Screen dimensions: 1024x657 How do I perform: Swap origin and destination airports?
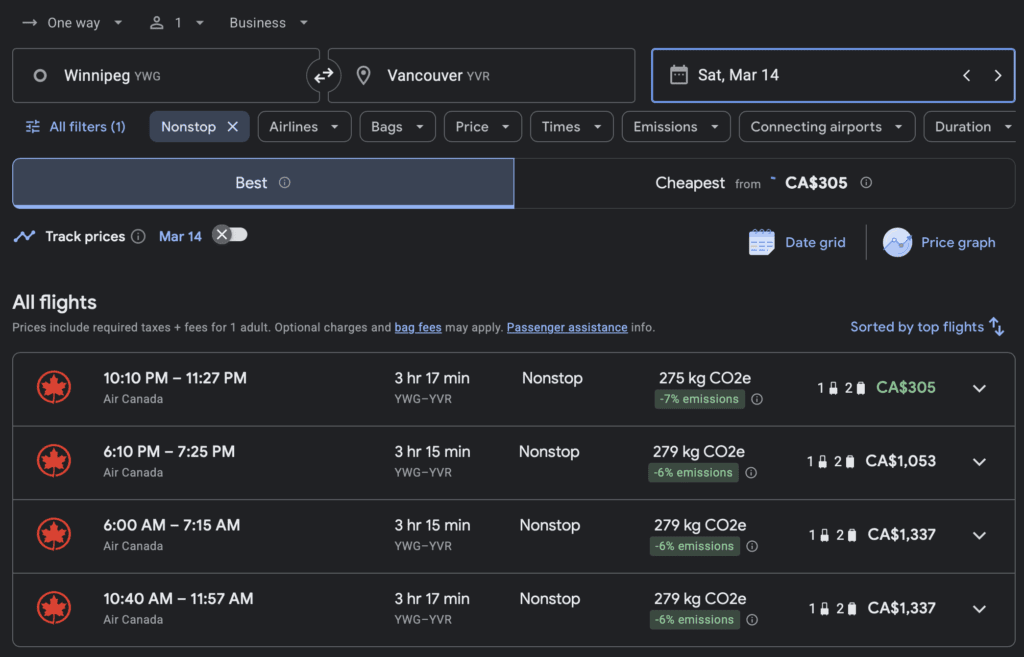click(x=324, y=75)
